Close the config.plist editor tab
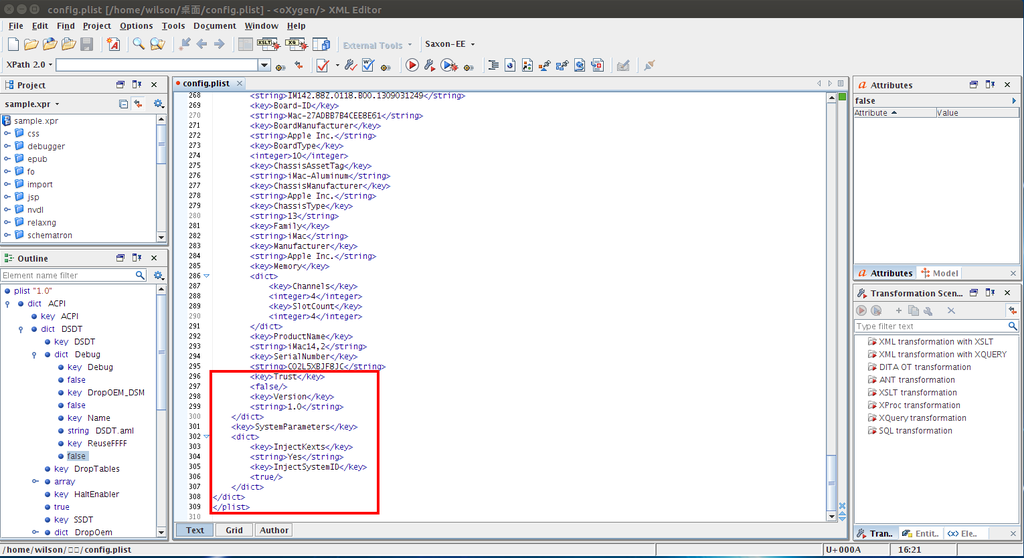Viewport: 1024px width, 558px height. point(240,83)
